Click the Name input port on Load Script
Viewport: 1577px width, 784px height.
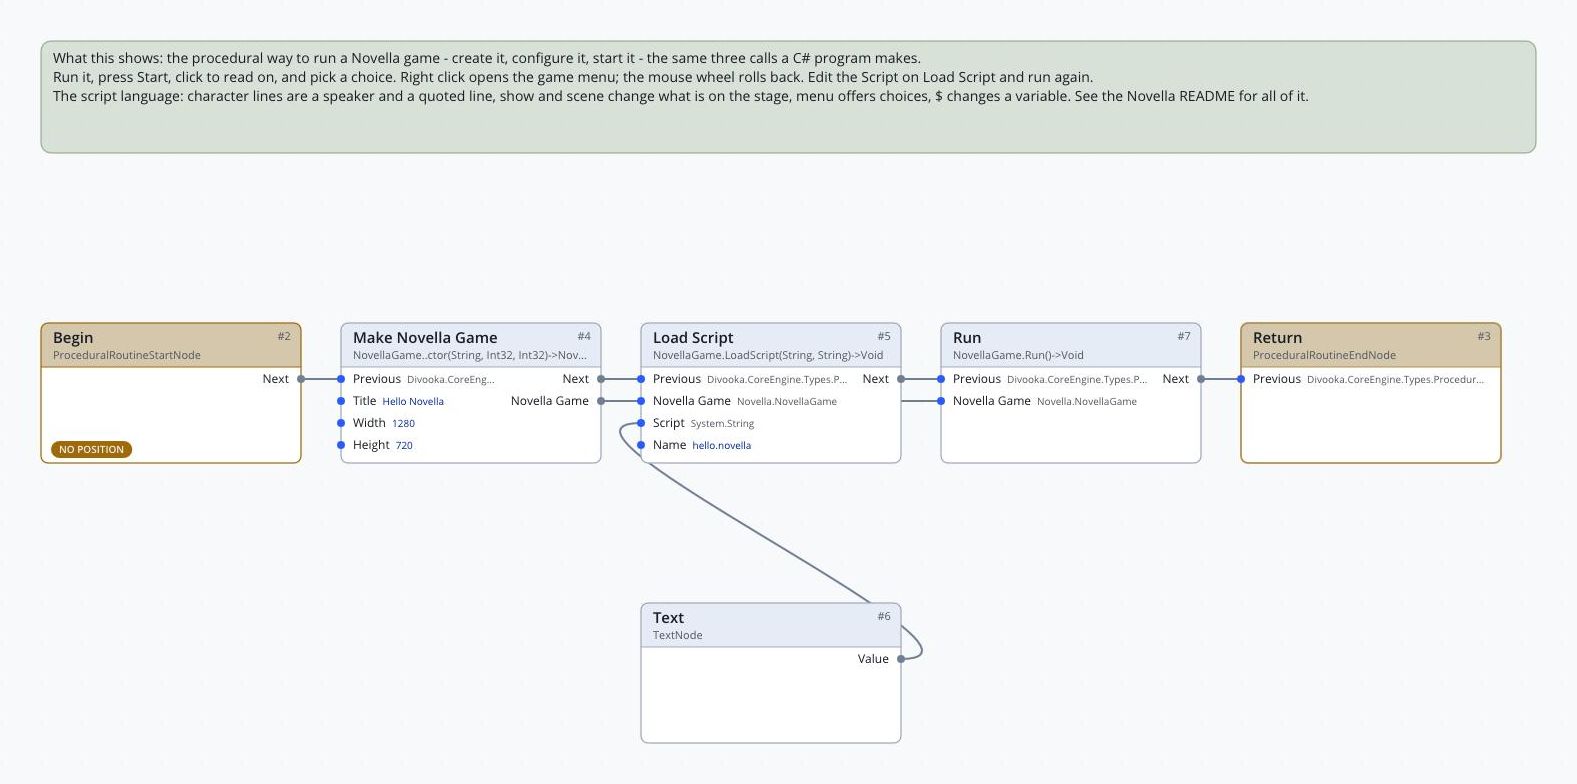[641, 445]
